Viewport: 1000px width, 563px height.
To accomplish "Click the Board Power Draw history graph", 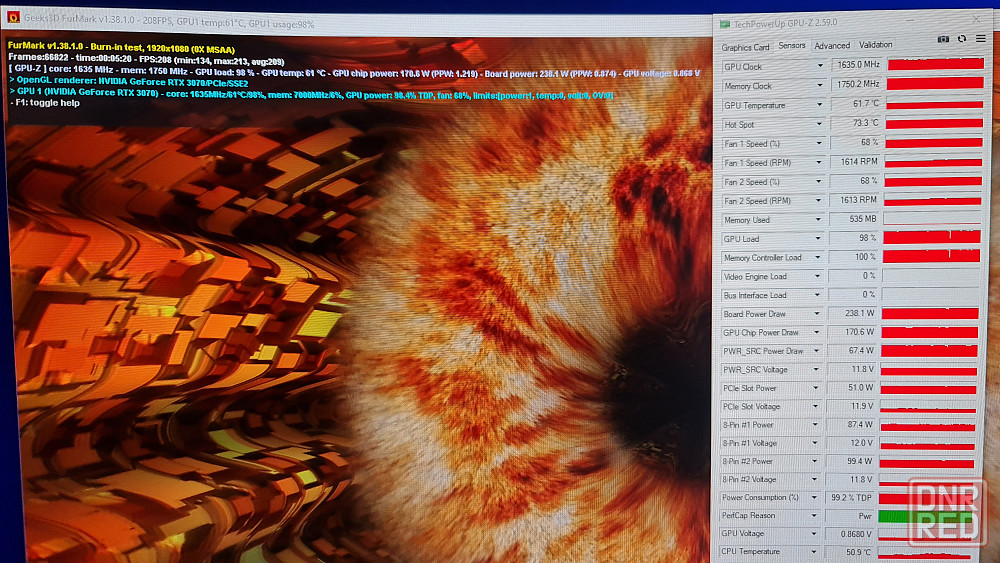I will (x=930, y=313).
